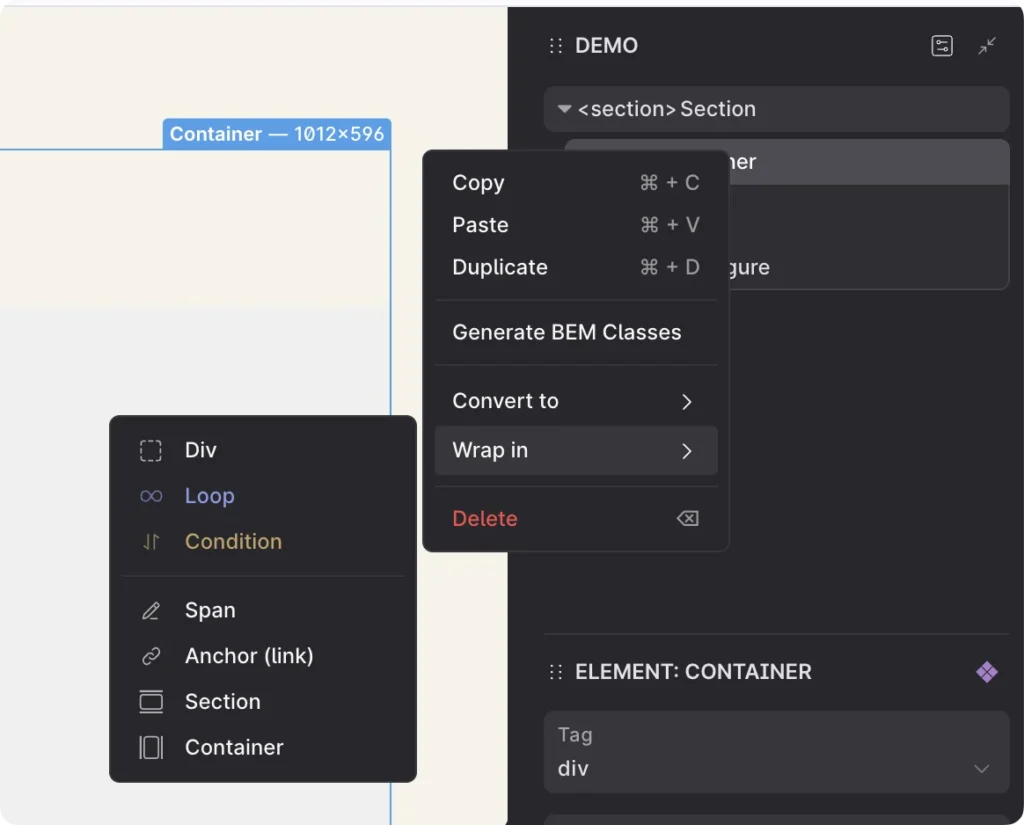
Task: Click the Condition arrows icon
Action: pos(151,542)
